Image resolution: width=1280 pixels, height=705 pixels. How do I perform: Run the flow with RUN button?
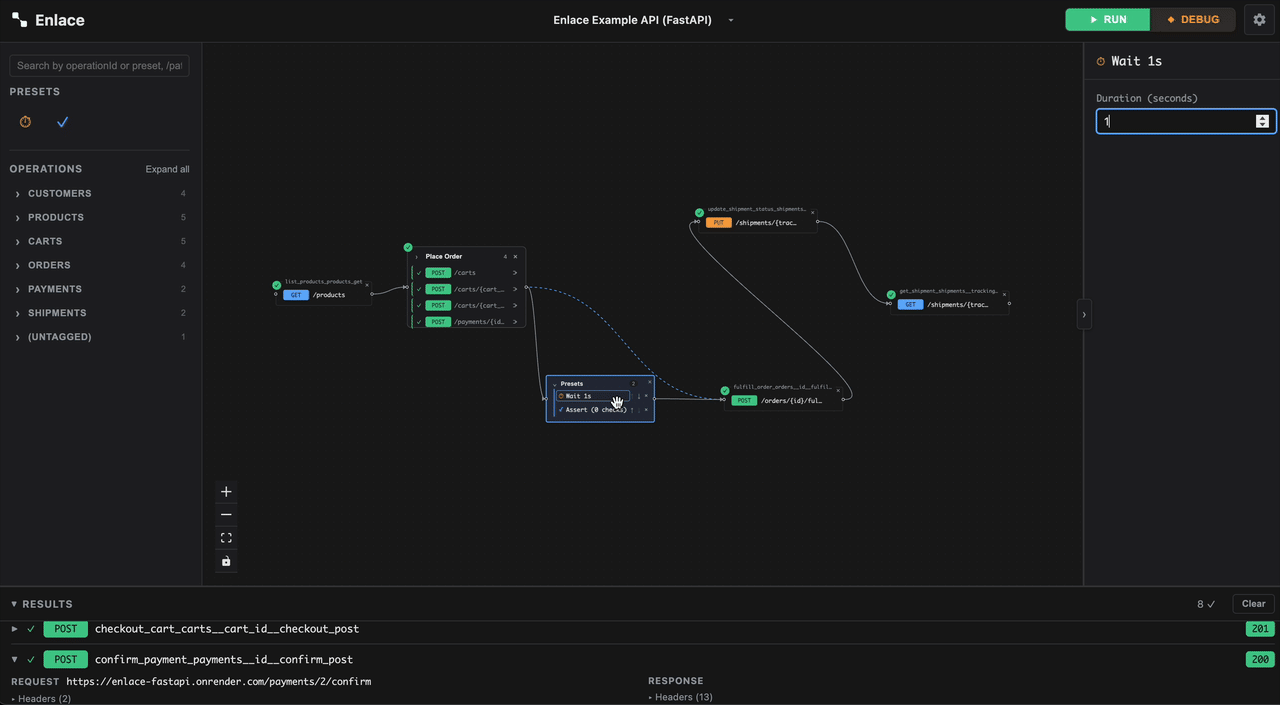tap(1107, 20)
